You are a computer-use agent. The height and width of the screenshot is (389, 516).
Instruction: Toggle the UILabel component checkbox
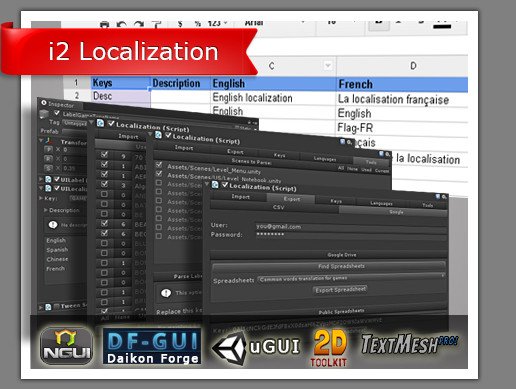[x=57, y=179]
